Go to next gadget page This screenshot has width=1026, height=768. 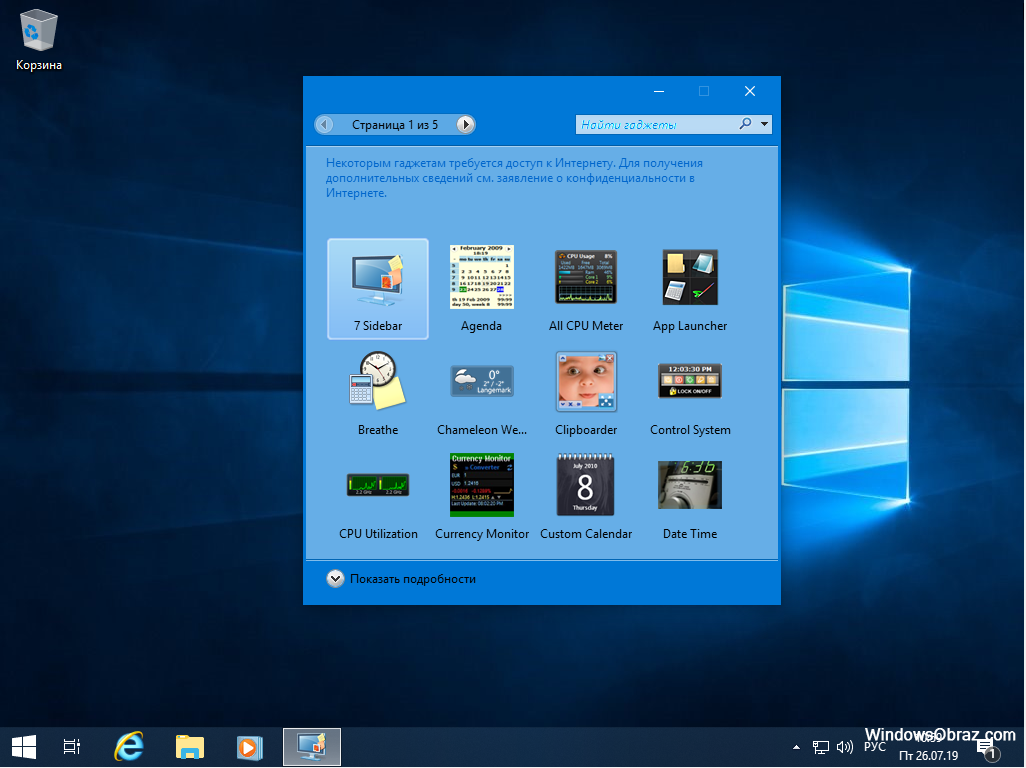coord(465,125)
